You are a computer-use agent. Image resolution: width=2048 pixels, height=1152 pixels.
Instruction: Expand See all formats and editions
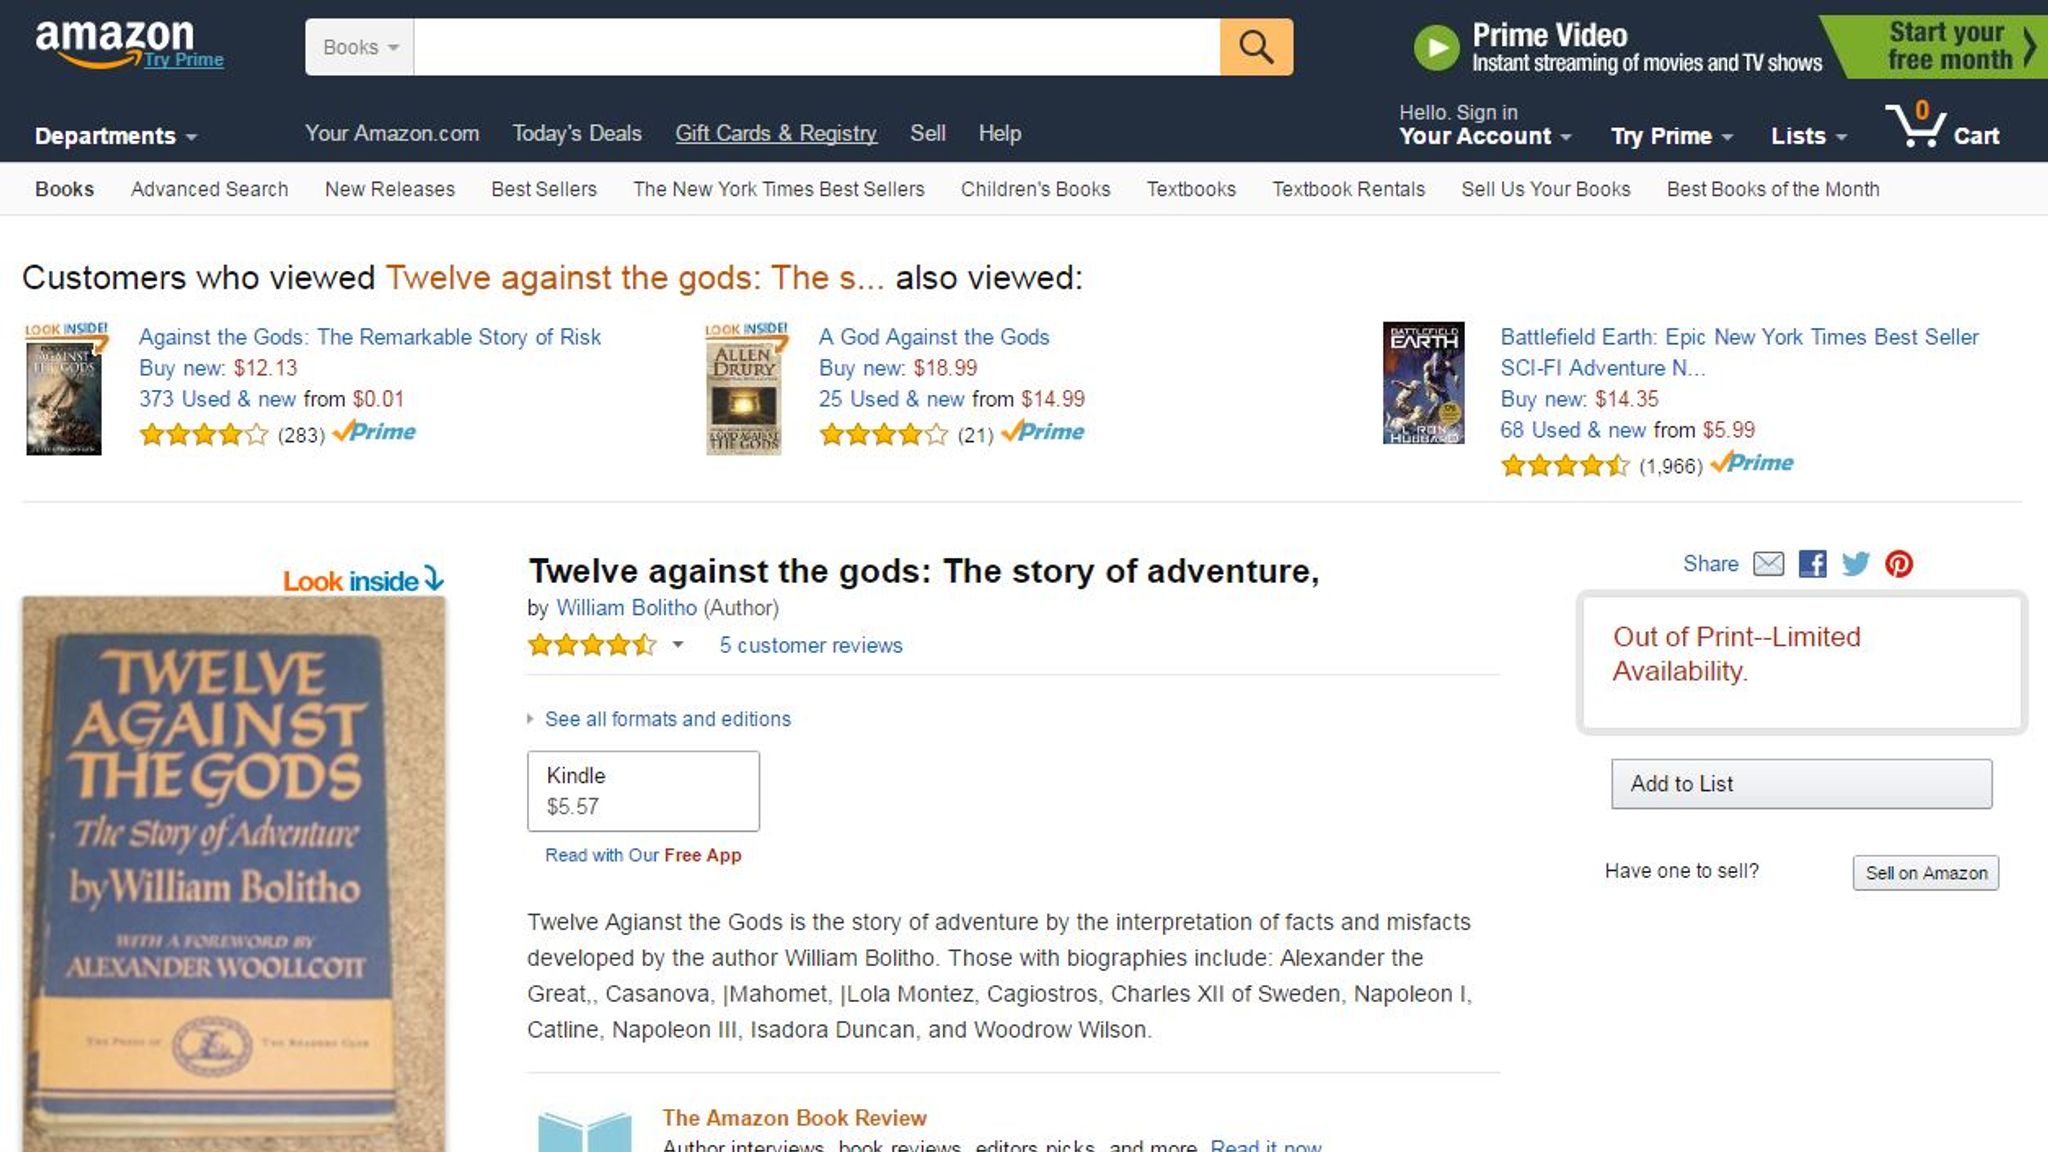click(x=667, y=719)
